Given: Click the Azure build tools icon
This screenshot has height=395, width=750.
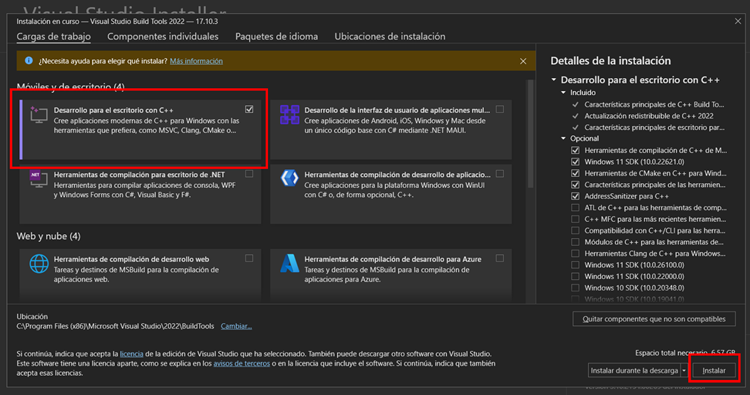Looking at the screenshot, I should point(289,263).
